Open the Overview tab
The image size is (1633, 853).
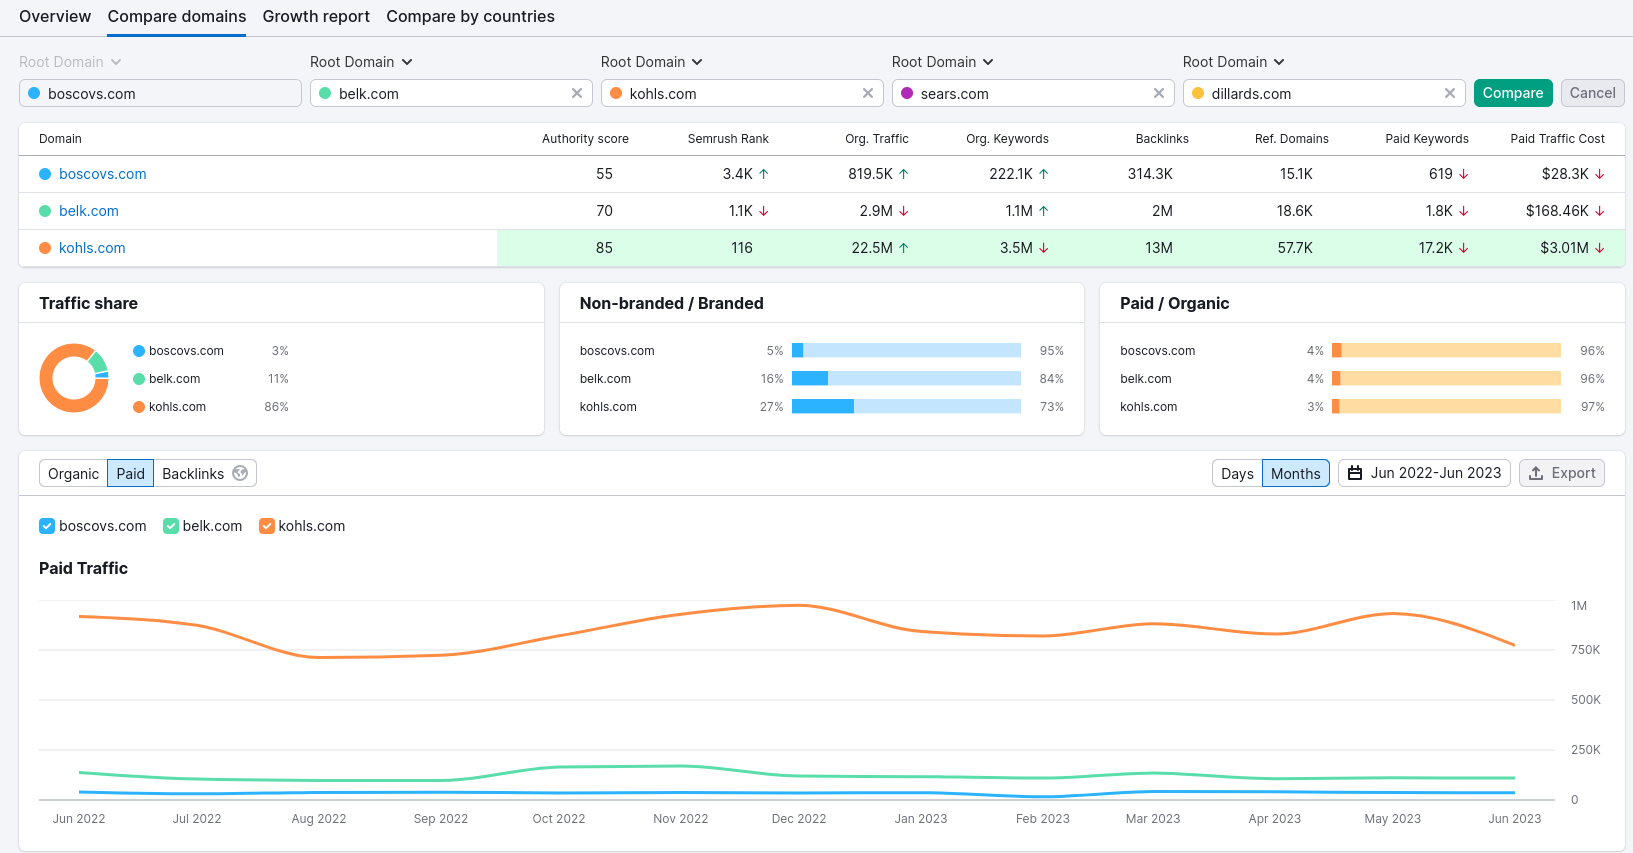(x=55, y=16)
